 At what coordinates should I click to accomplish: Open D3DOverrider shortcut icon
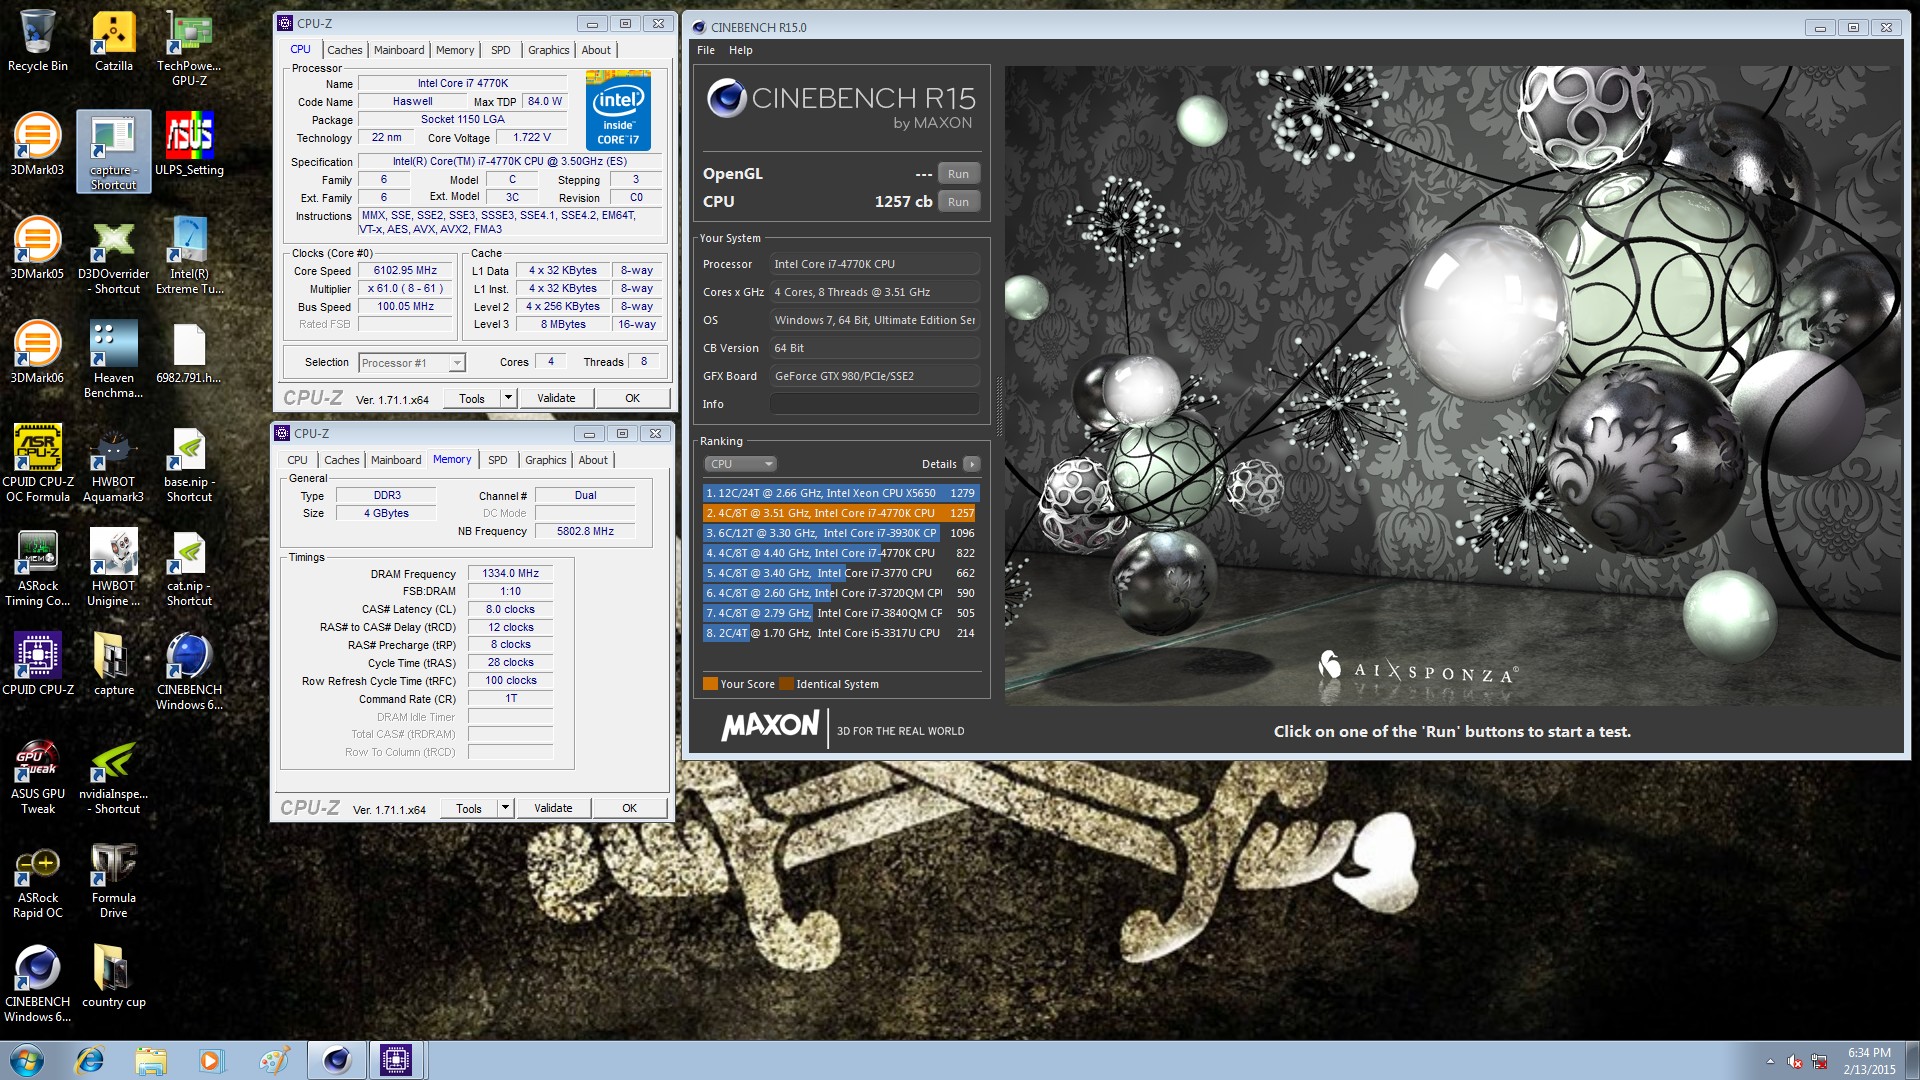[x=114, y=256]
